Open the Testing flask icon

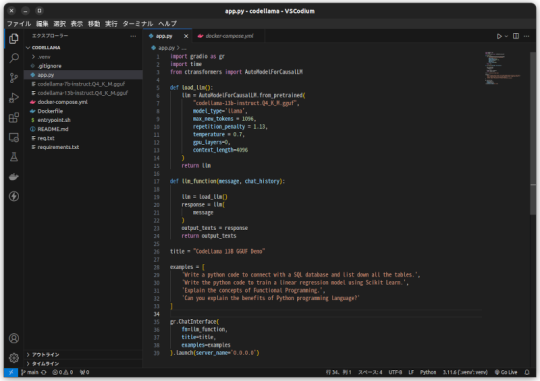(x=14, y=157)
